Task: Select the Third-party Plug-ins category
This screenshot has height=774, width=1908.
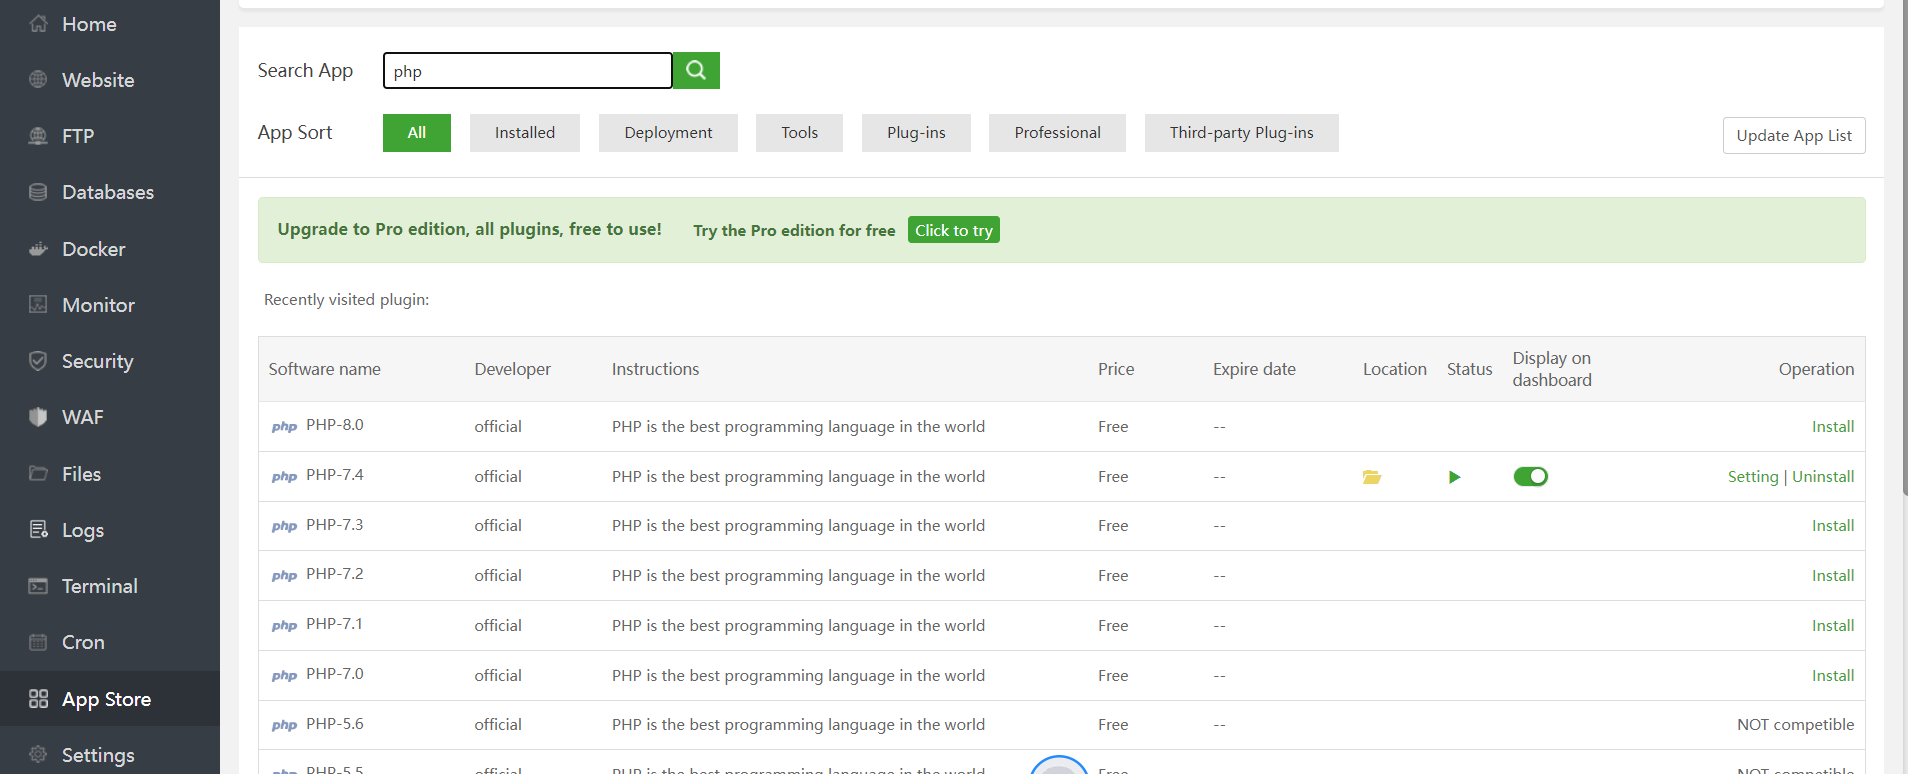Action: coord(1241,133)
